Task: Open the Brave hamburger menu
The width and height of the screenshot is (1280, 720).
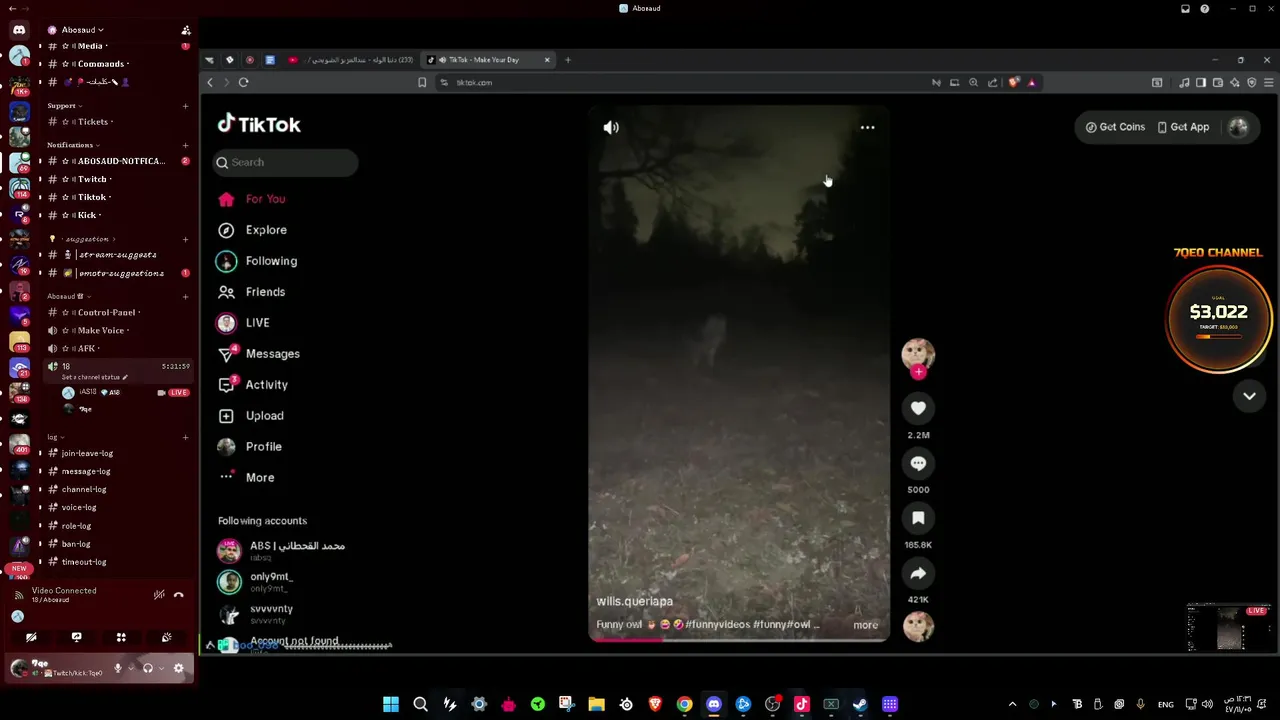Action: click(1269, 82)
